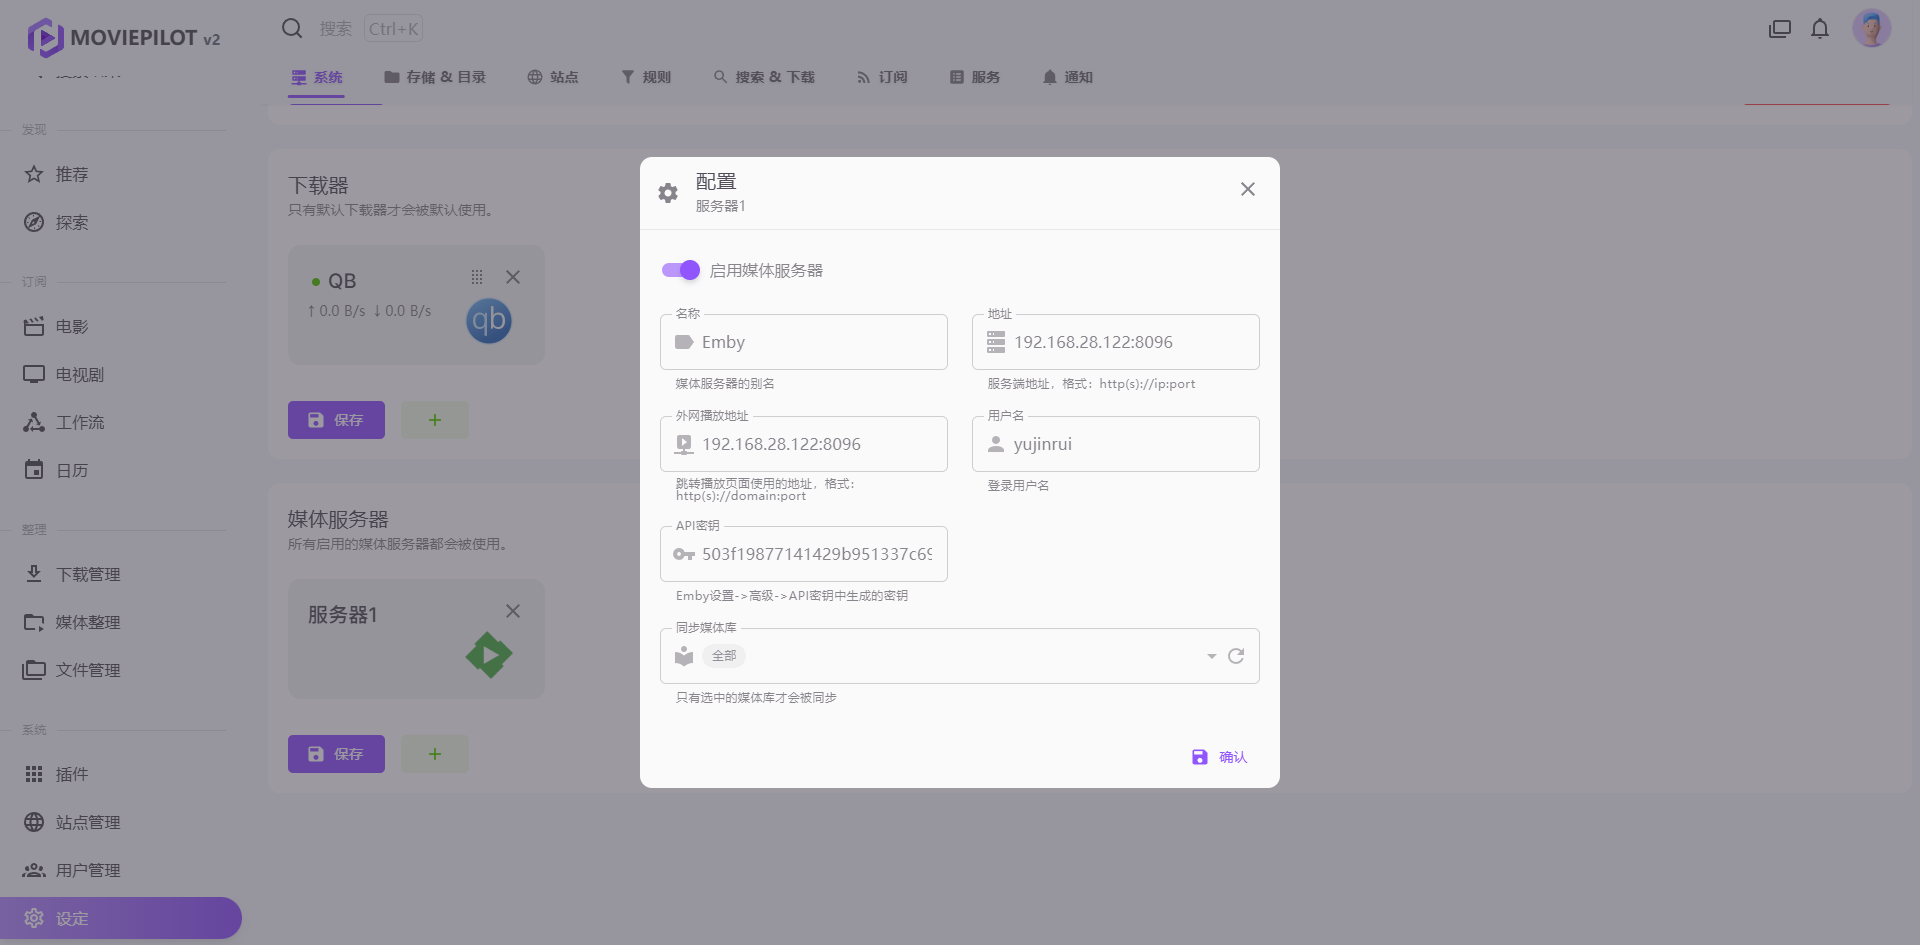Screen dimensions: 1920x945
Task: Expand the 同步媒体库 dropdown arrow
Action: (1211, 656)
